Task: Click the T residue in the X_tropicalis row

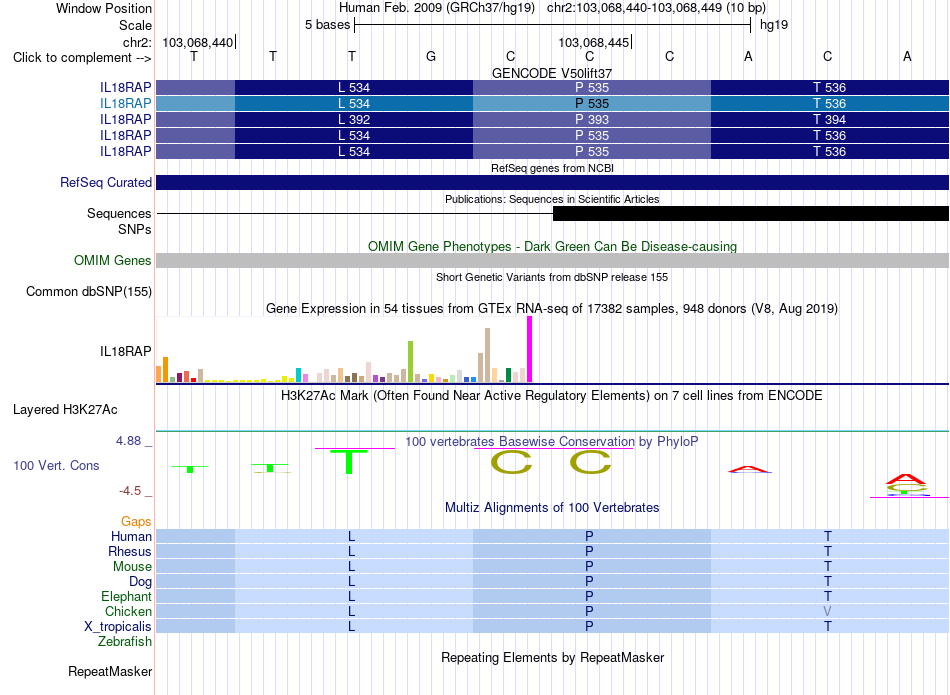Action: [x=828, y=627]
